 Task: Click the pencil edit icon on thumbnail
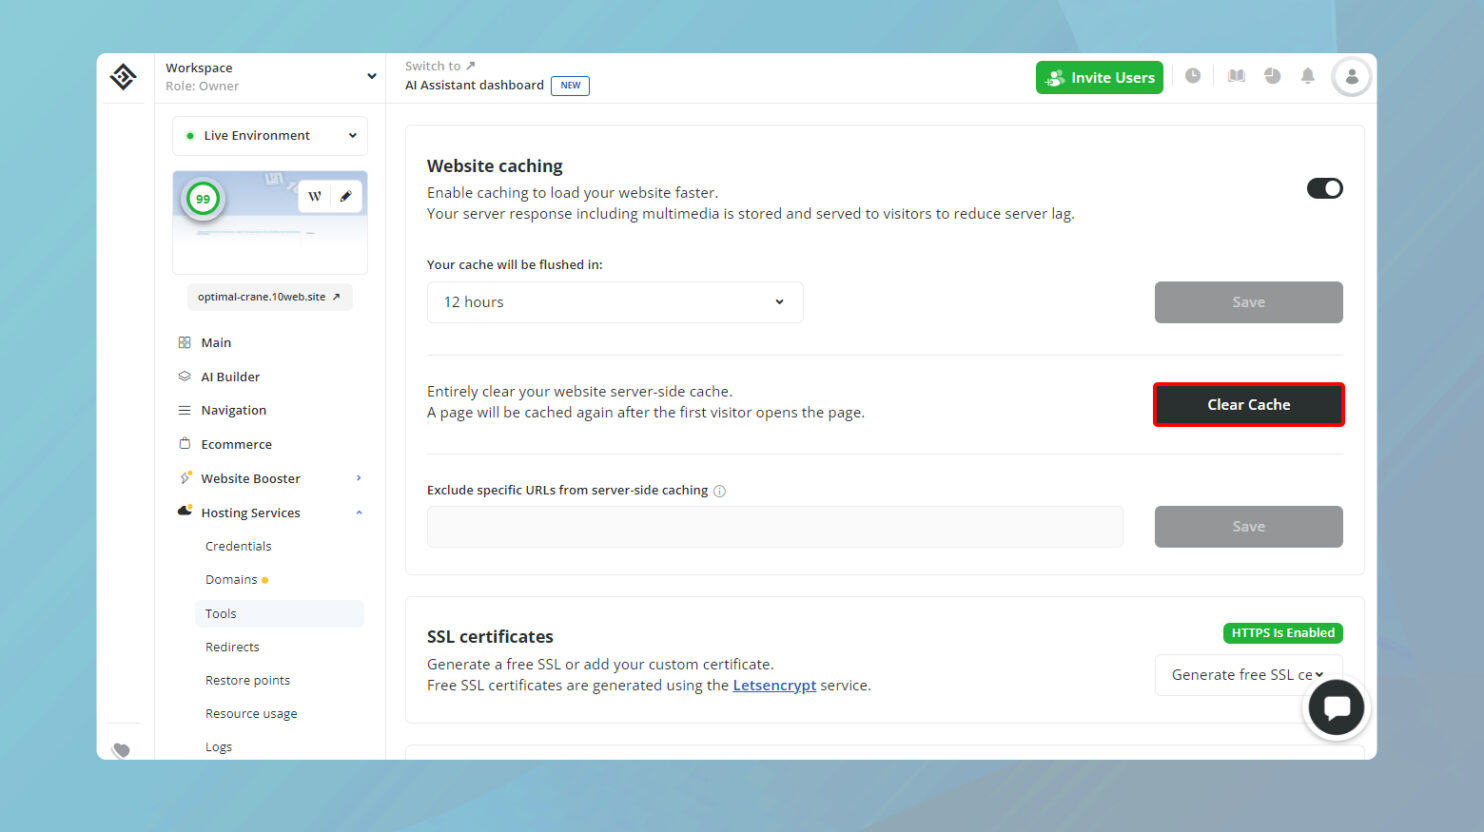click(x=345, y=196)
